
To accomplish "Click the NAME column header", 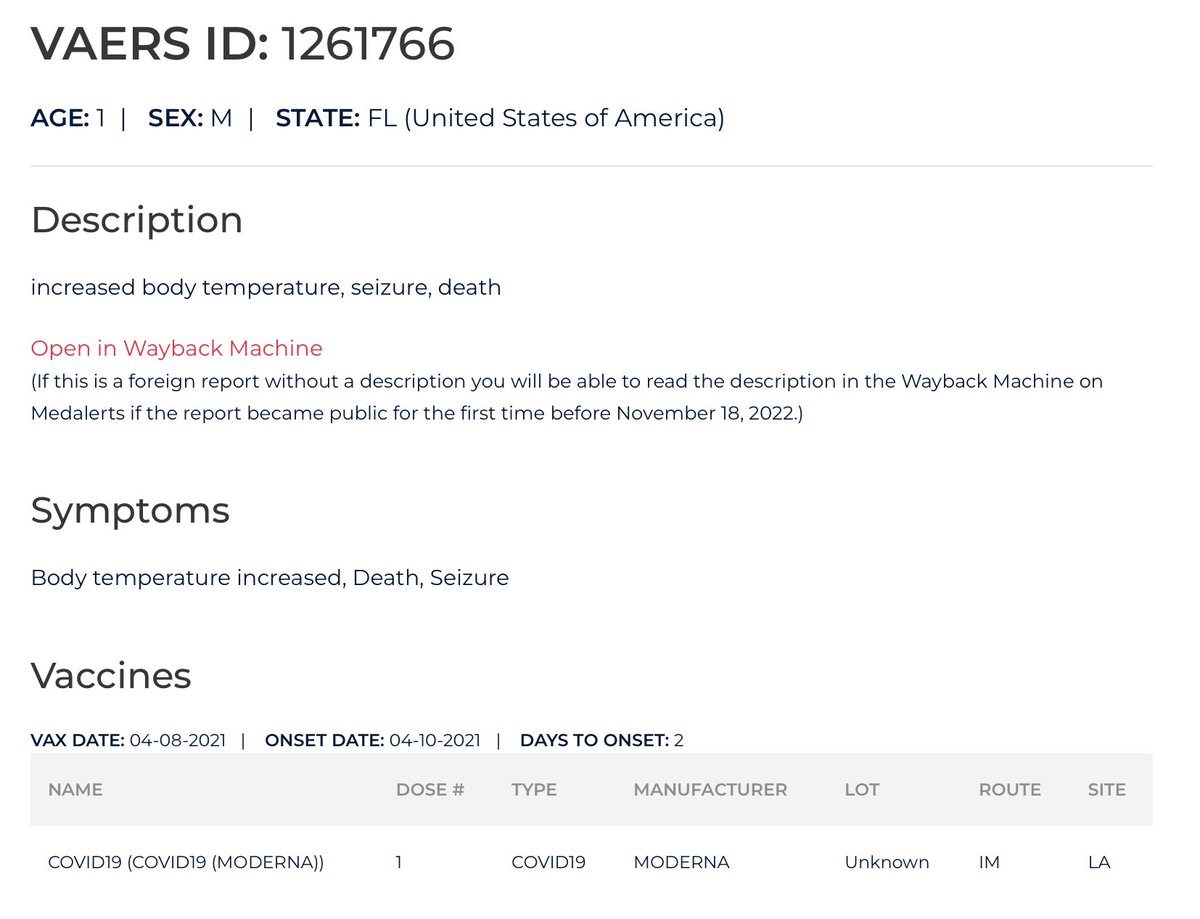I will point(75,789).
